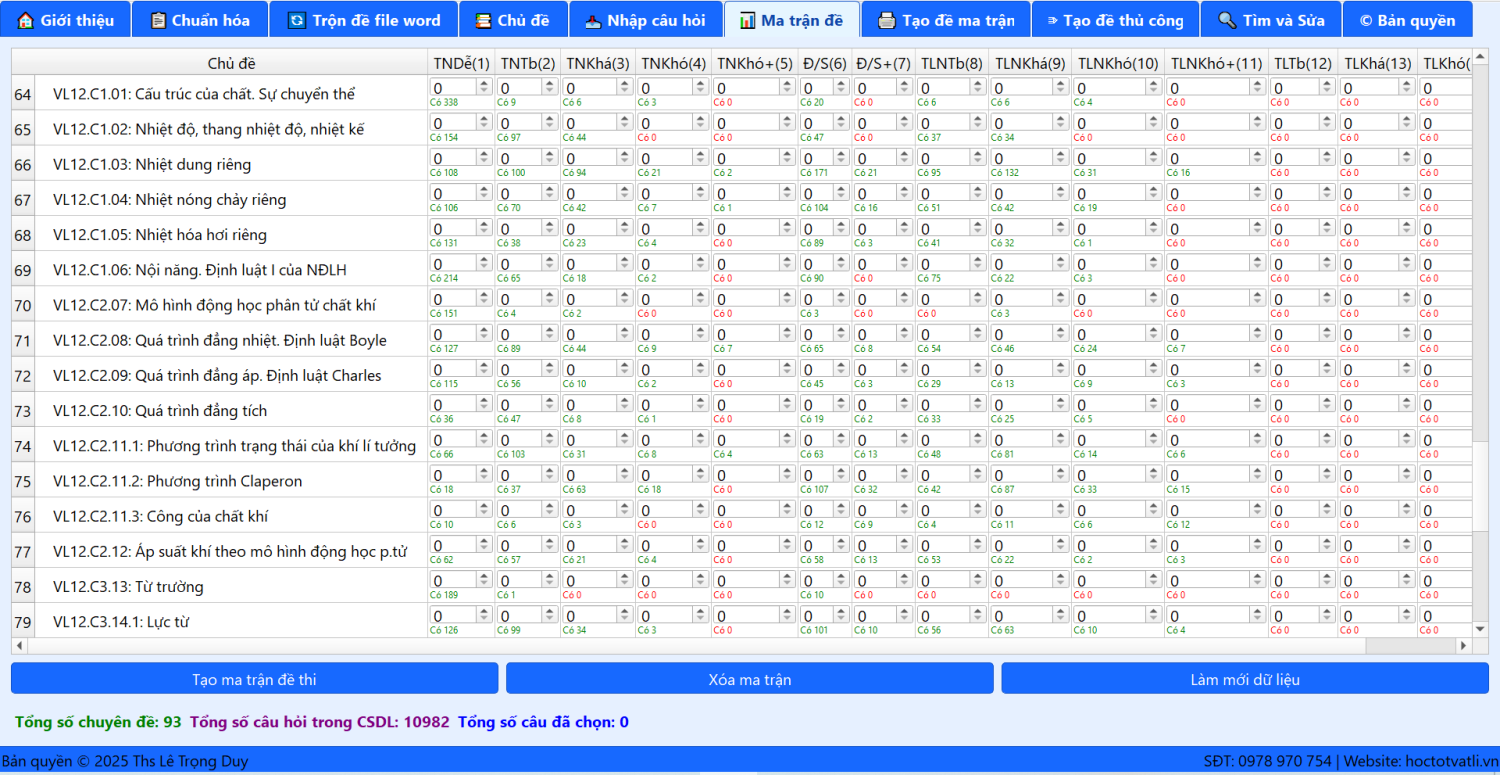Increase TNDễ(1) value for row 64
Viewport: 1500px width, 775px height.
coord(484,84)
